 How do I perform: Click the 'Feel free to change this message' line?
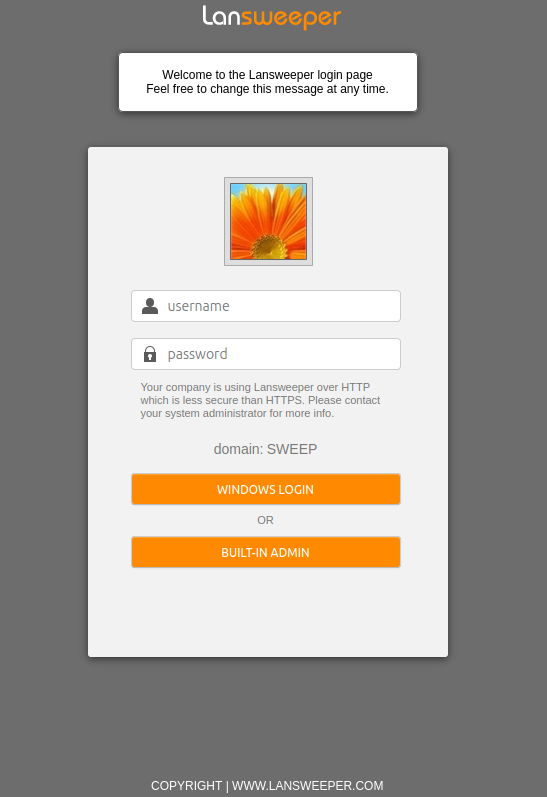(x=267, y=89)
